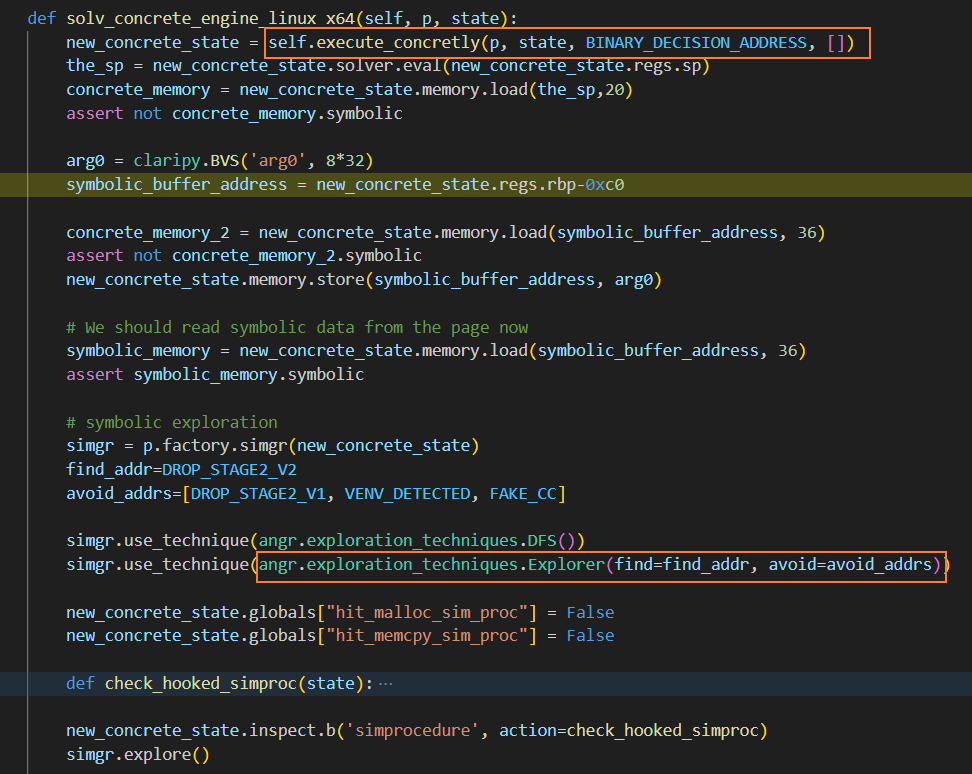
Task: Click the 'assert not concrete_memory.symbolic' line
Action: click(x=234, y=113)
